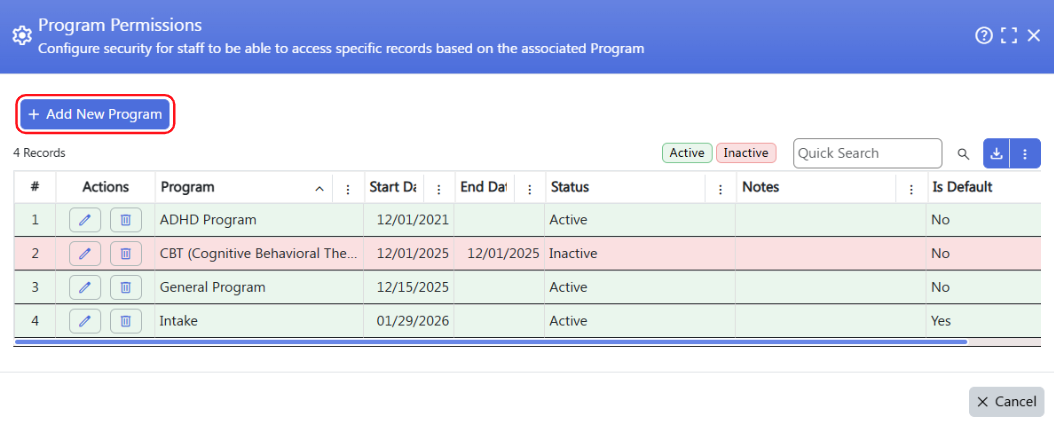Edit the ADHD Program row
The height and width of the screenshot is (425, 1054).
(85, 220)
